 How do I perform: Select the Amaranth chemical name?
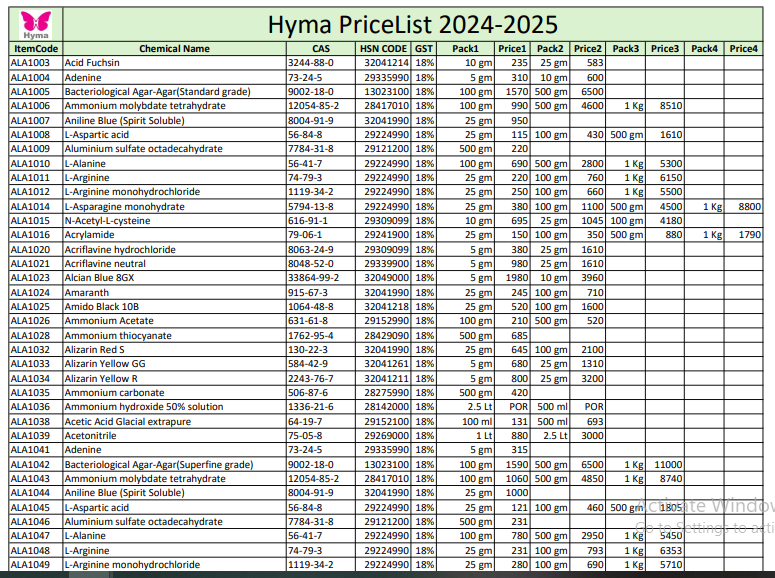pos(86,292)
